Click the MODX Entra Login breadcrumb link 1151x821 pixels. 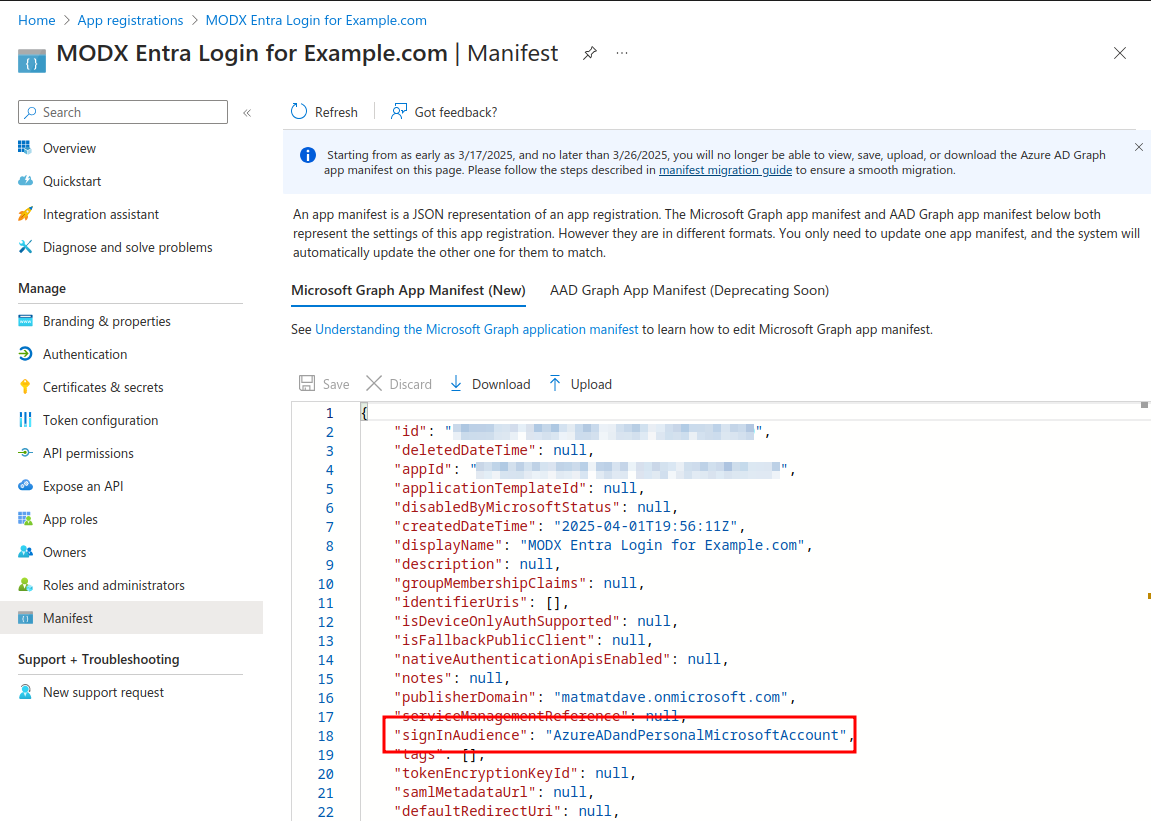click(316, 21)
